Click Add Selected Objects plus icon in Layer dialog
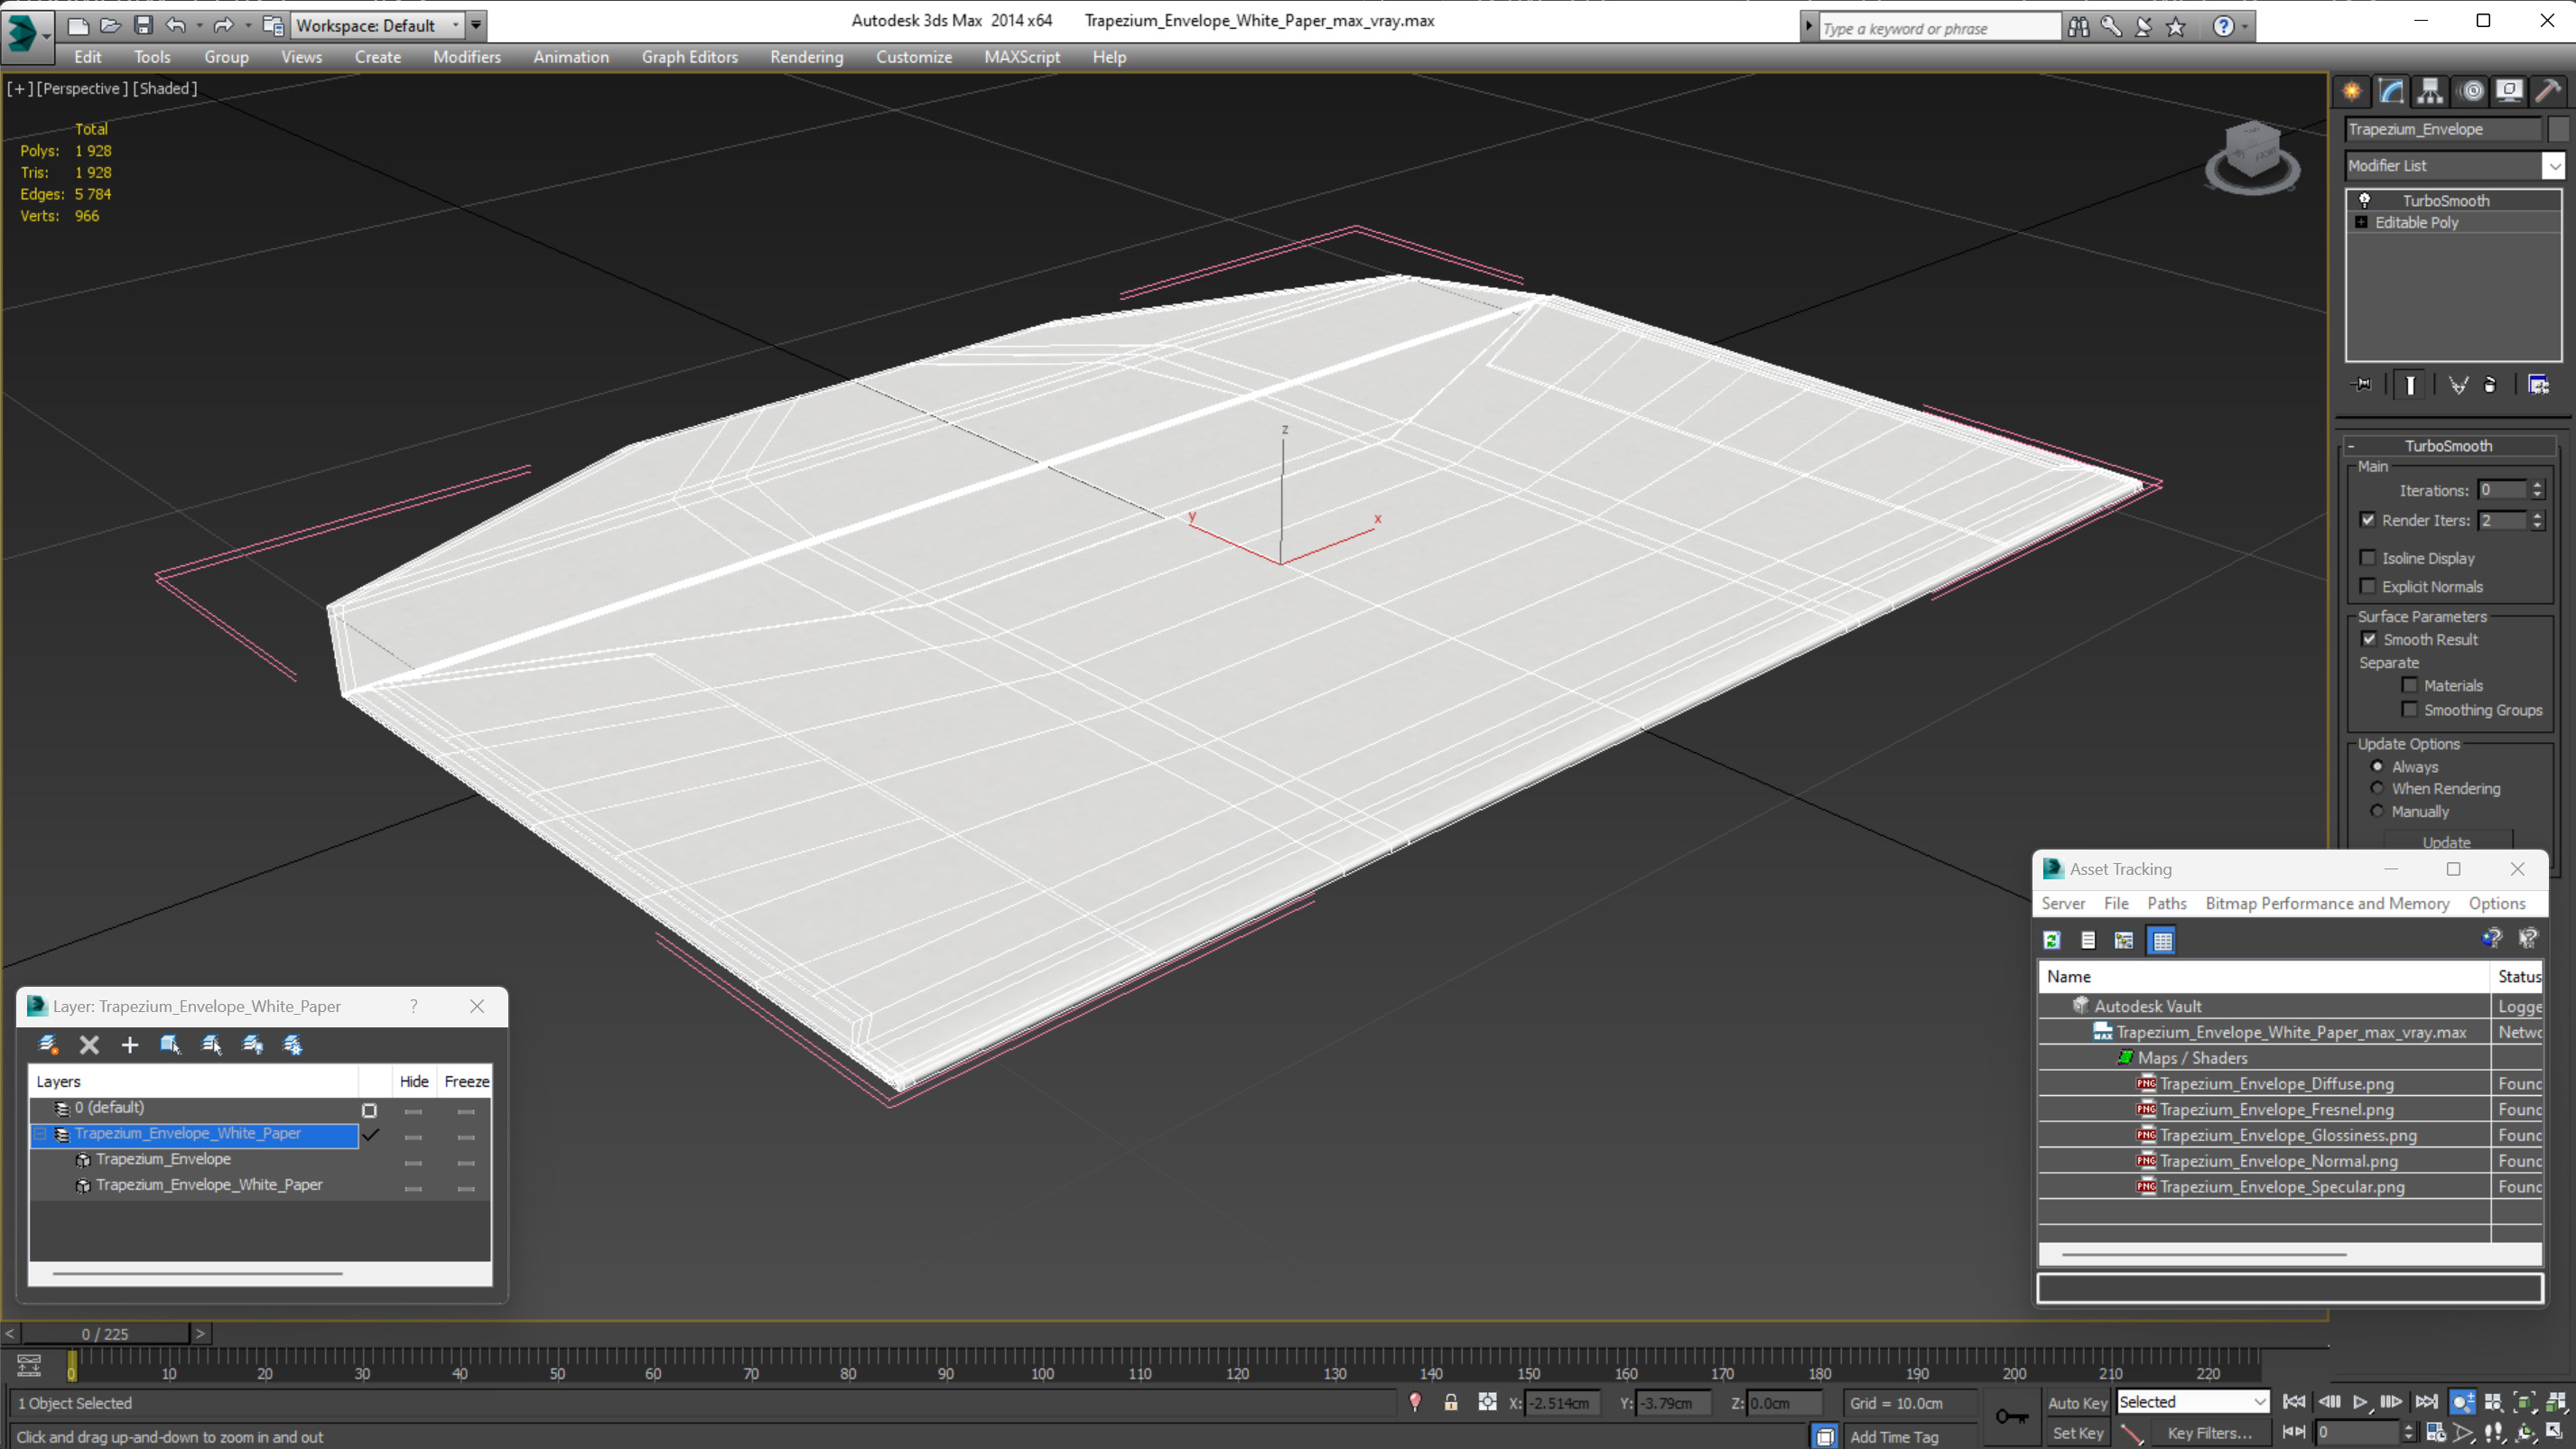The width and height of the screenshot is (2576, 1449). [x=129, y=1045]
